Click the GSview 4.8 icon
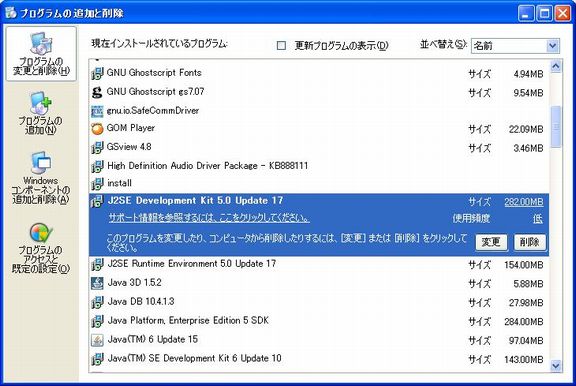Image resolution: width=576 pixels, height=386 pixels. coord(97,147)
